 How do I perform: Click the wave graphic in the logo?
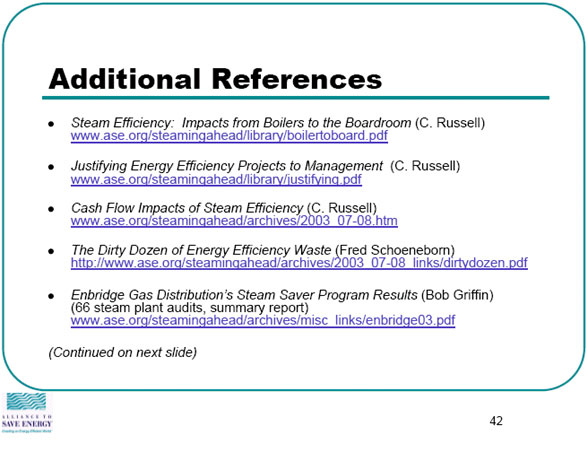click(27, 401)
